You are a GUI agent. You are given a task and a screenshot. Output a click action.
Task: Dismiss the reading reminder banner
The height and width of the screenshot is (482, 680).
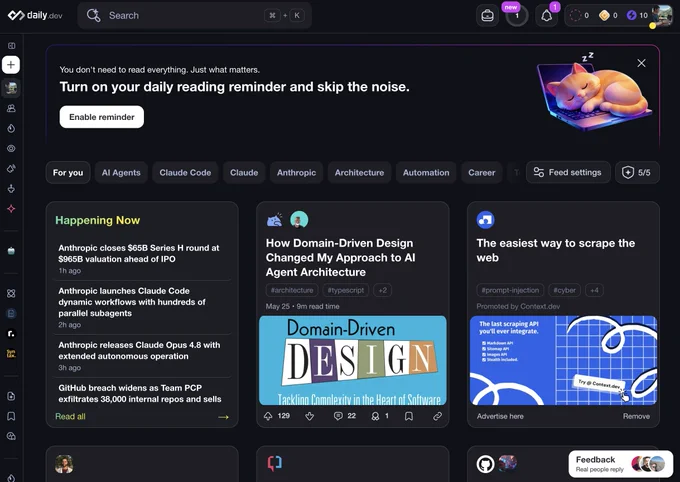coord(641,63)
